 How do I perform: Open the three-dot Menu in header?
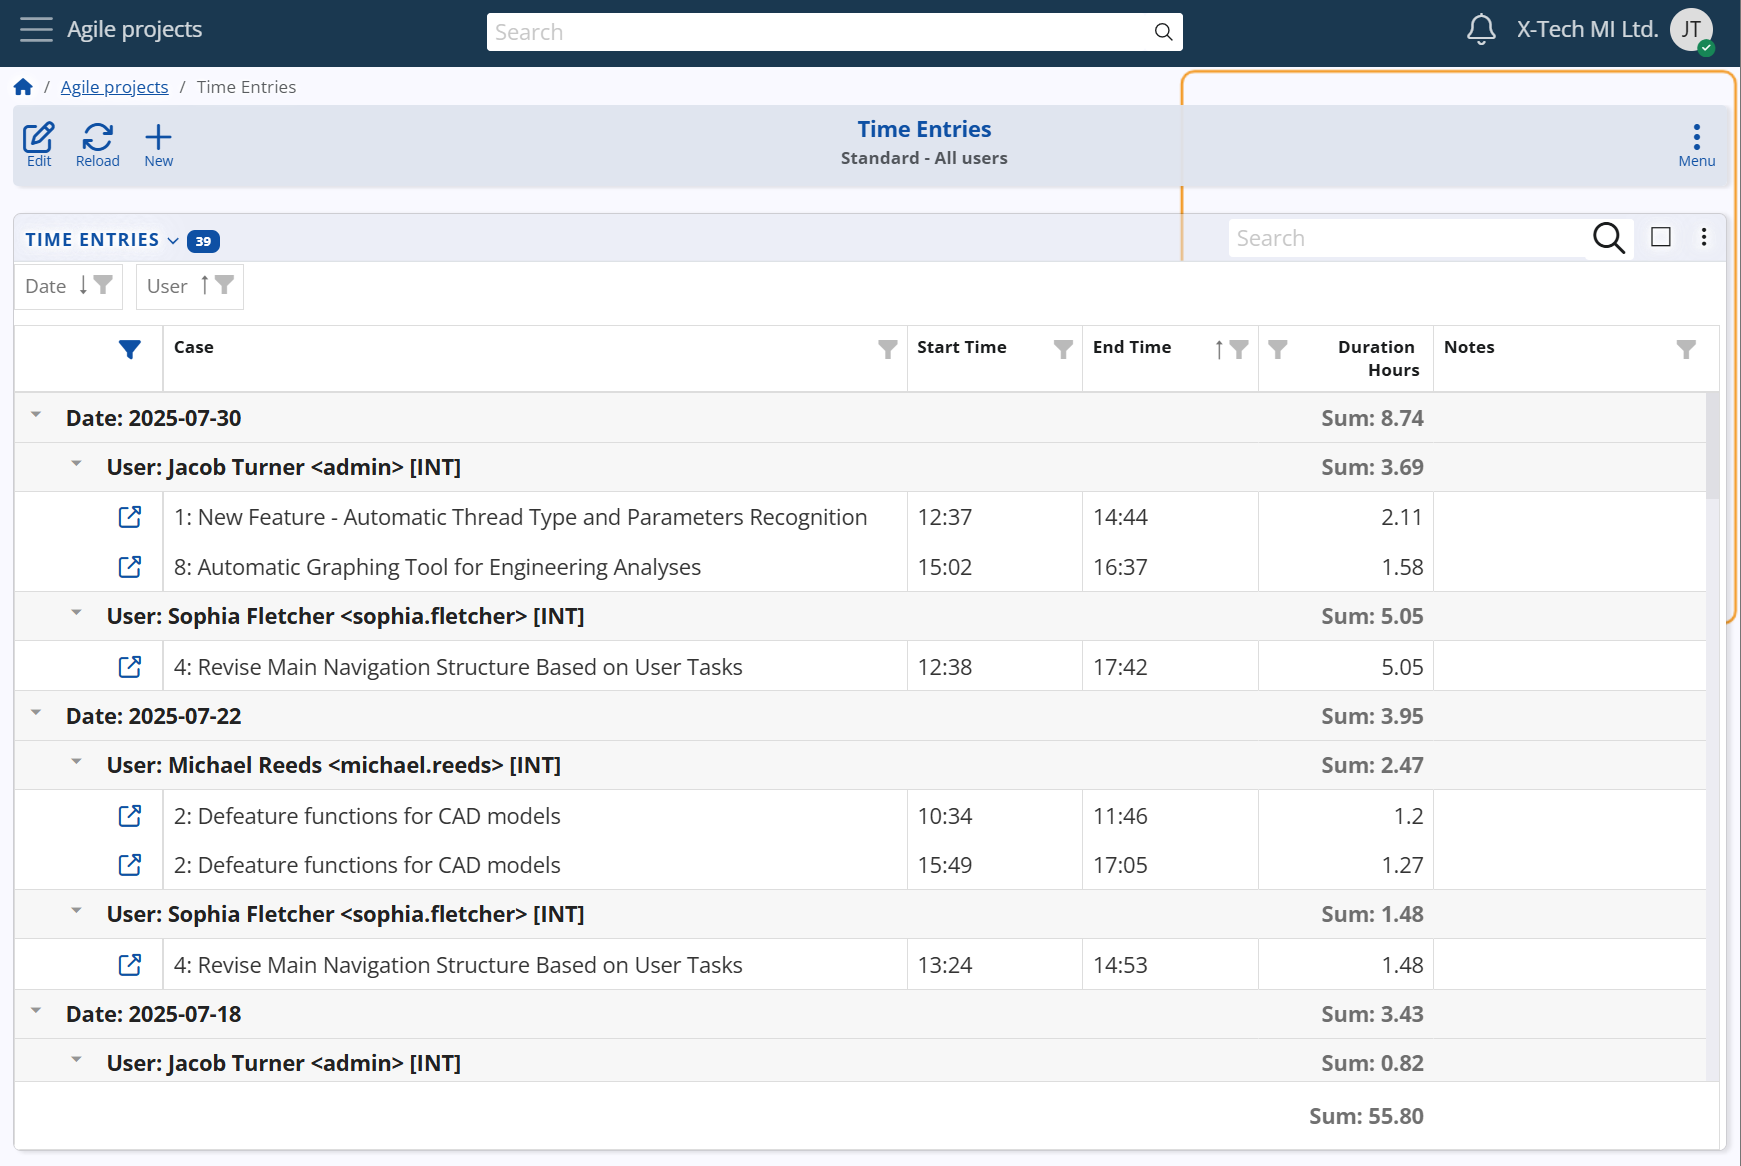pyautogui.click(x=1696, y=144)
